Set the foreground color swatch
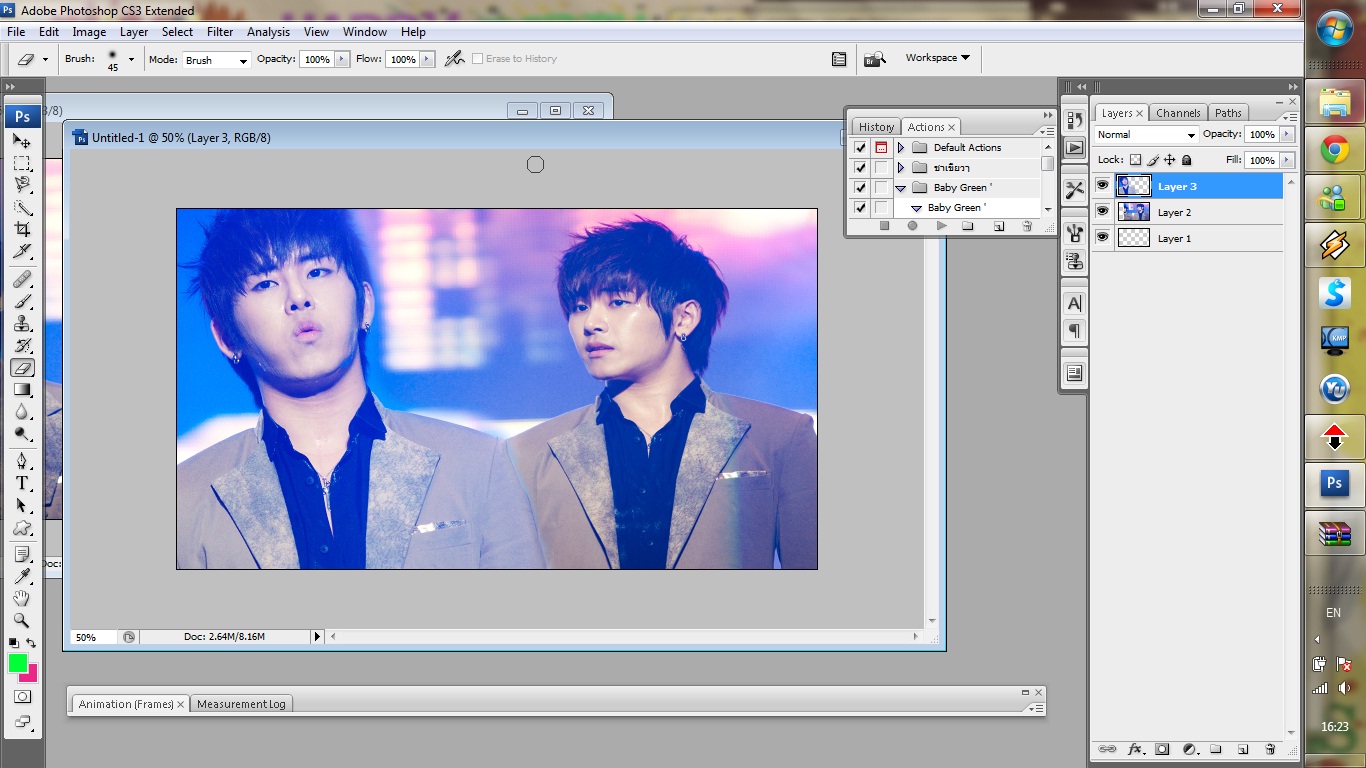This screenshot has width=1366, height=768. pos(18,662)
